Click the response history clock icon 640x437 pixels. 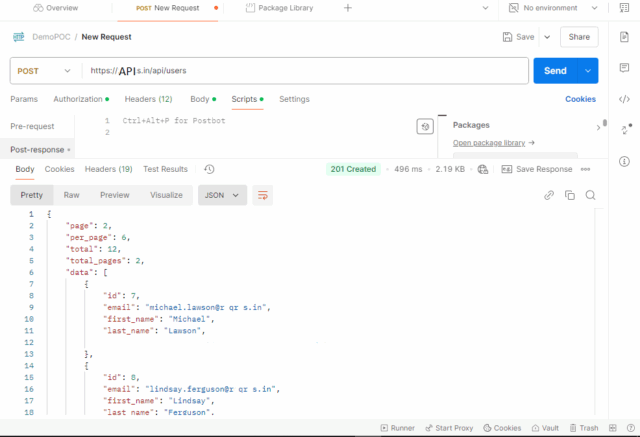tap(209, 169)
